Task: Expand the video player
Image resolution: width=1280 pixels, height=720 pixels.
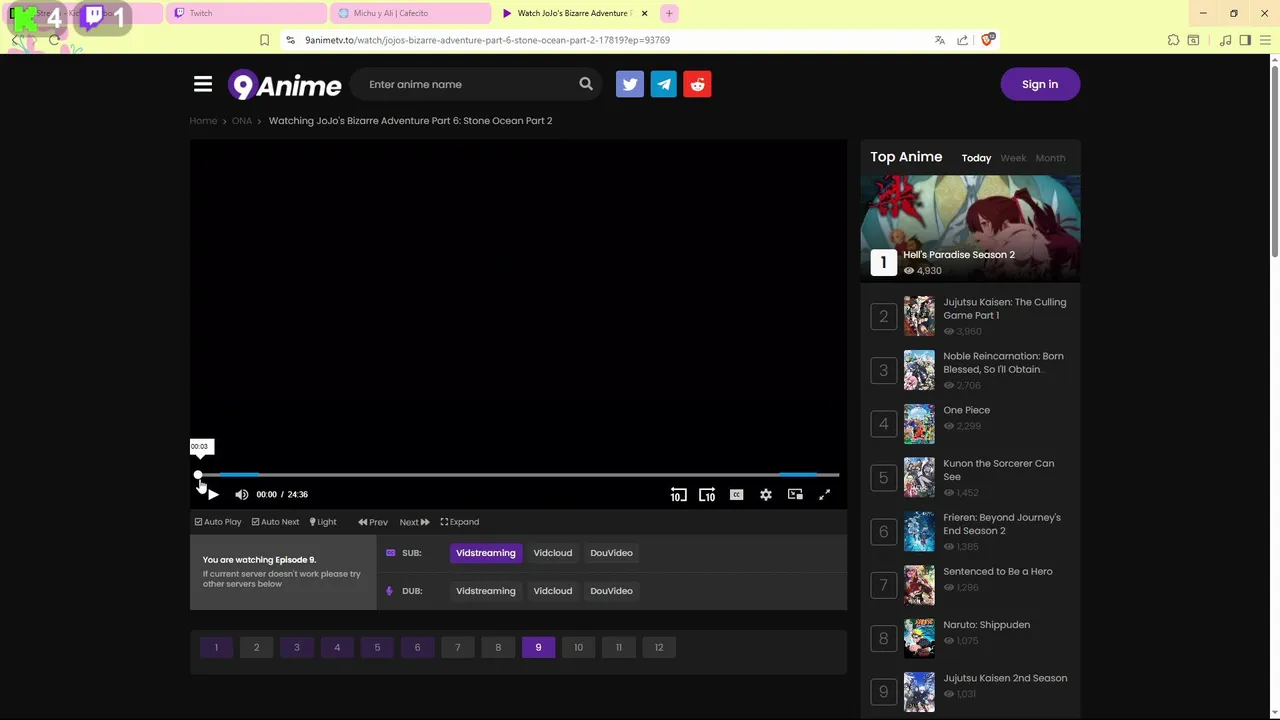Action: [460, 522]
